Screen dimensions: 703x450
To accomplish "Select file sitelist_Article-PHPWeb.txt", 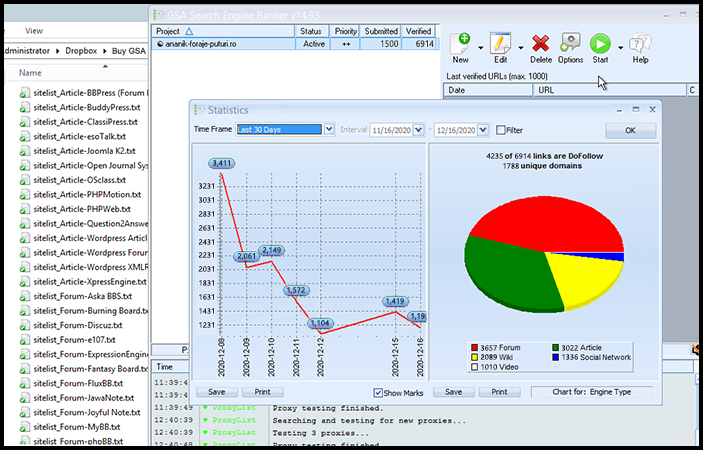I will tap(82, 209).
